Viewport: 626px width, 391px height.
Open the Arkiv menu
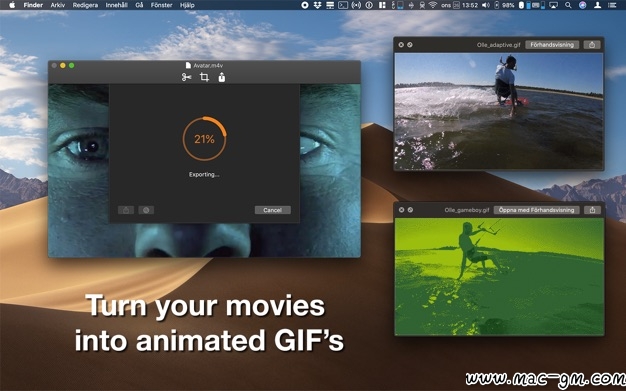[x=58, y=5]
